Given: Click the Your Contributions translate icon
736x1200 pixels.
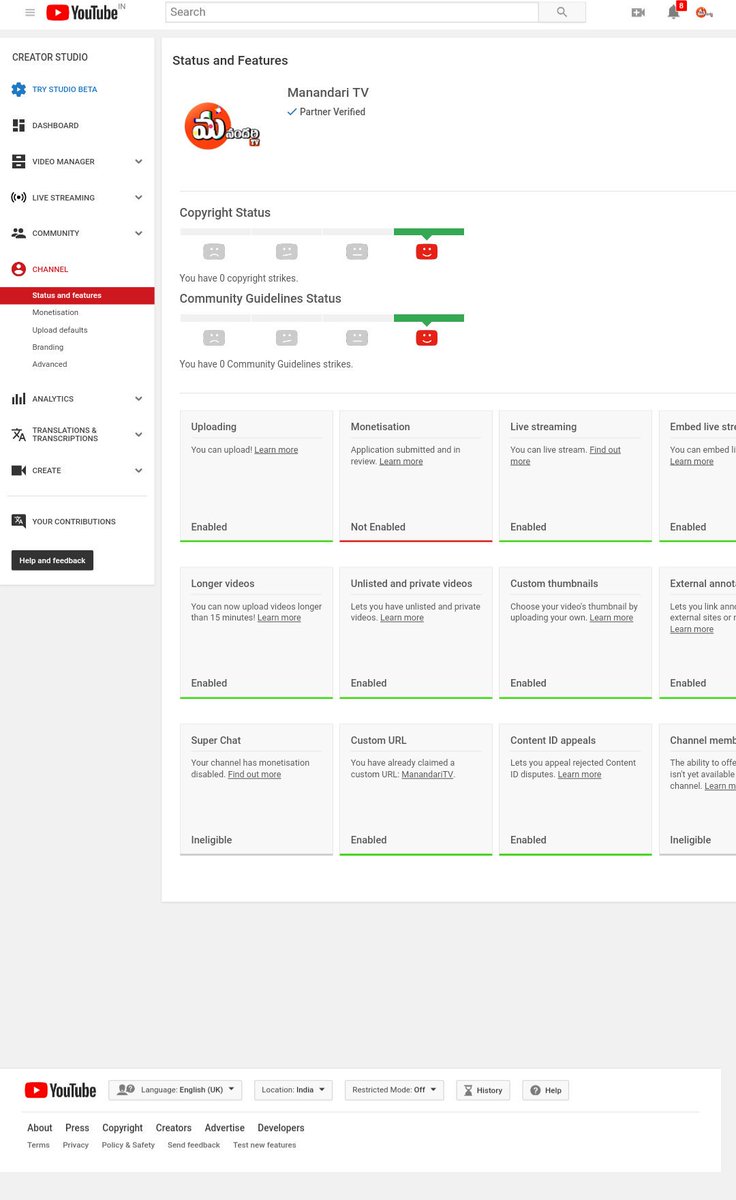Looking at the screenshot, I should click(x=18, y=521).
